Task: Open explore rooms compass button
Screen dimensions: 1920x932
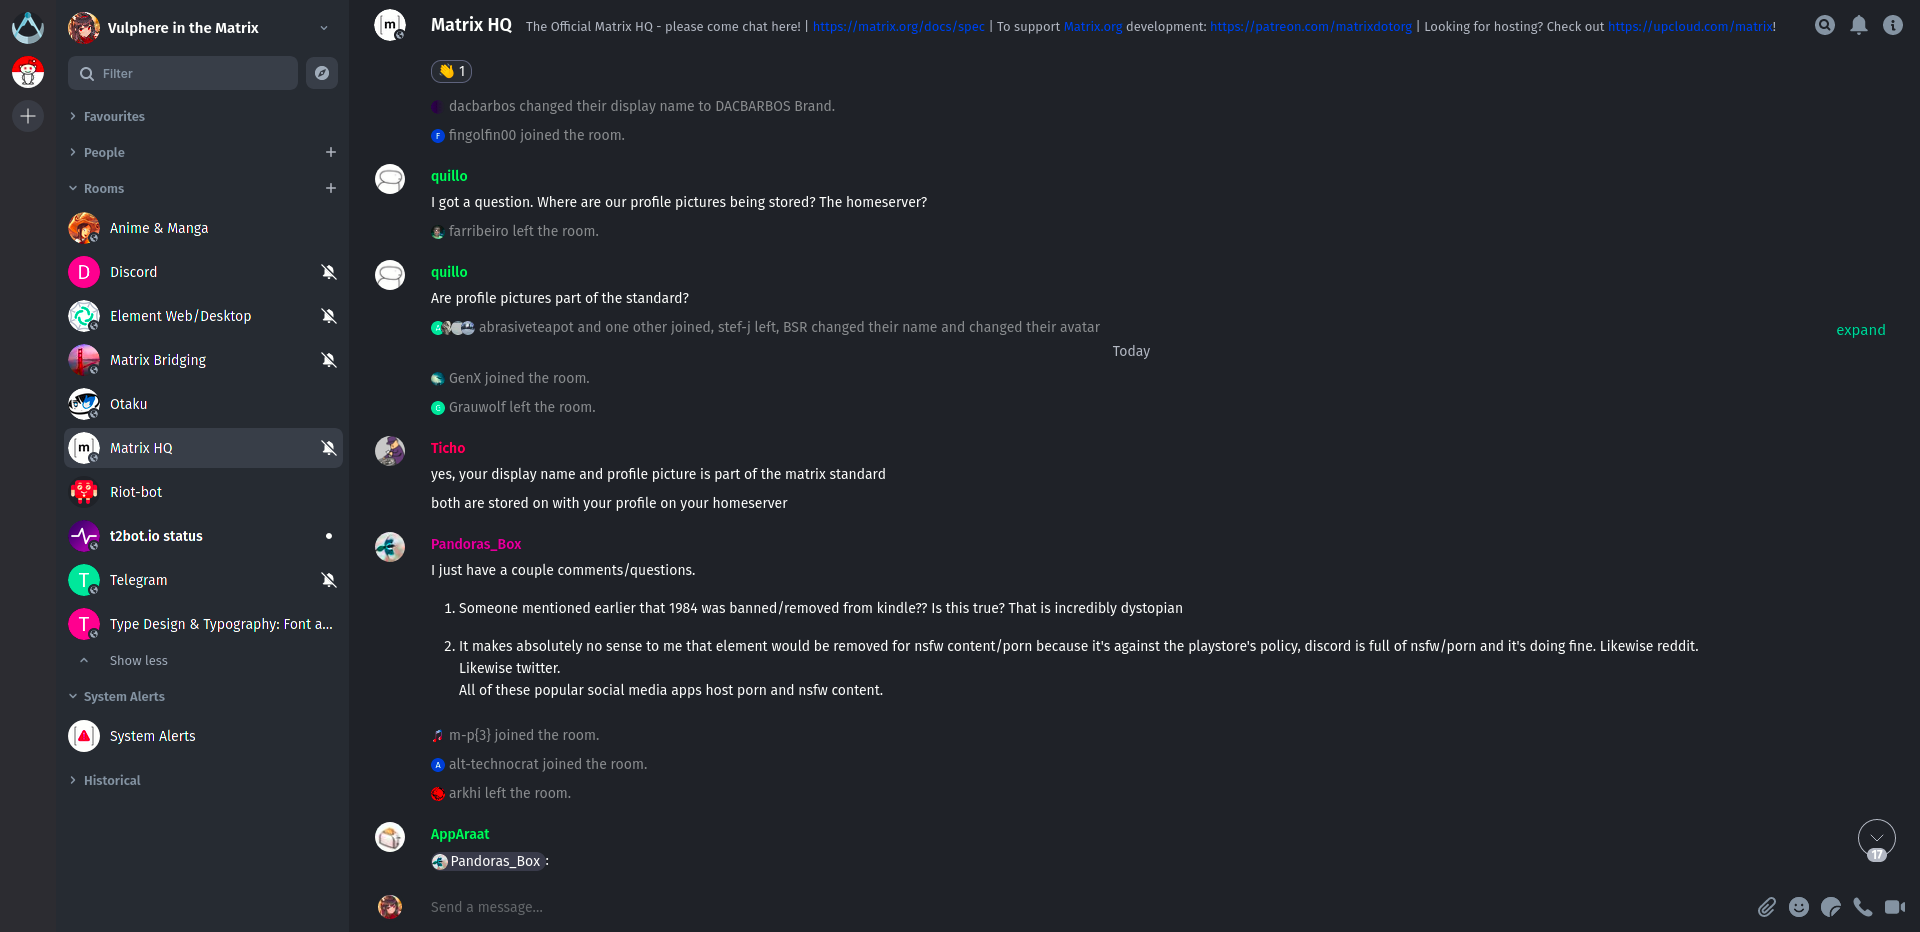Action: pyautogui.click(x=322, y=73)
